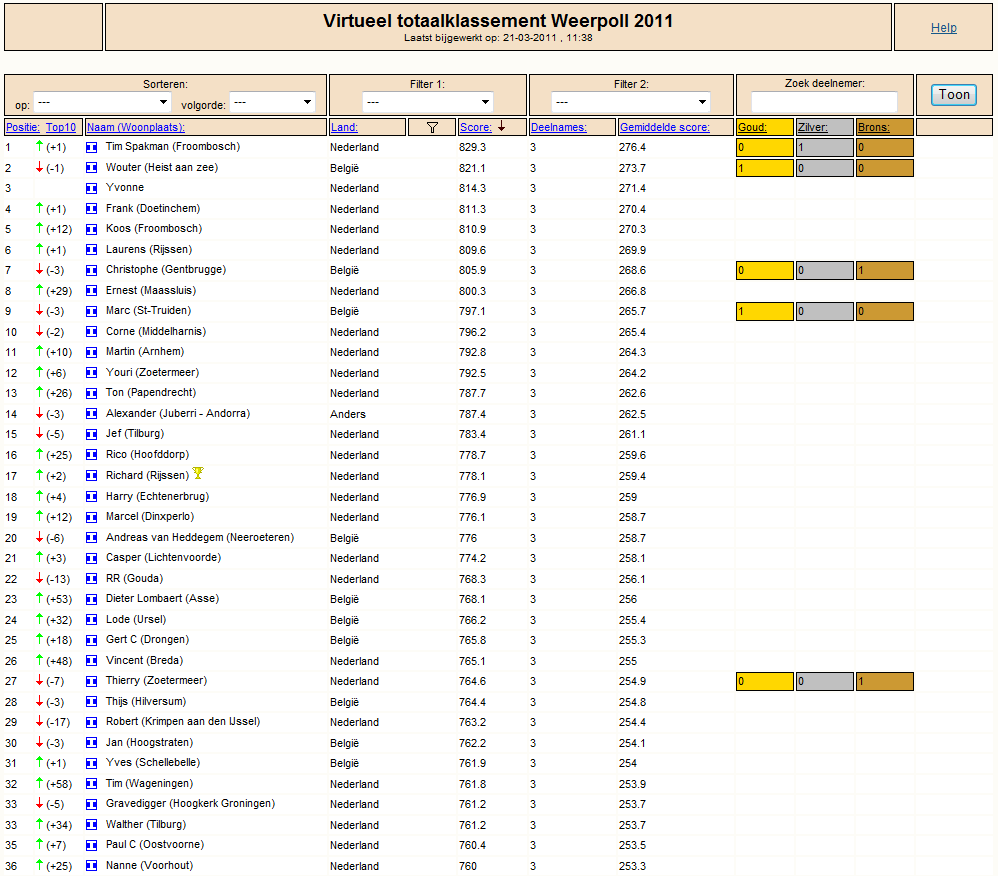The height and width of the screenshot is (876, 998).
Task: Expand the Filter 1 dropdown
Action: click(x=428, y=102)
